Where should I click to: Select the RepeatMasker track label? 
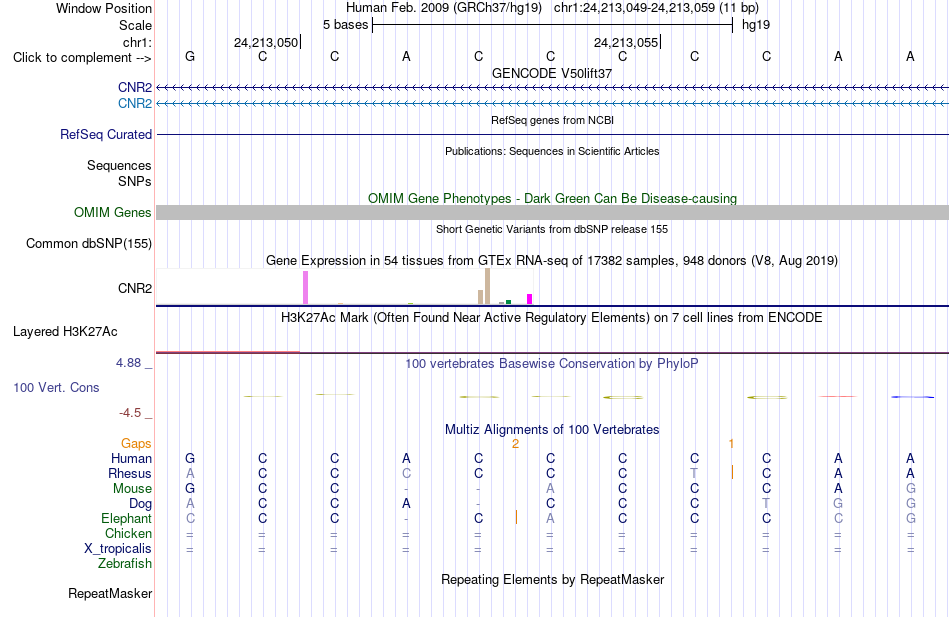[110, 593]
